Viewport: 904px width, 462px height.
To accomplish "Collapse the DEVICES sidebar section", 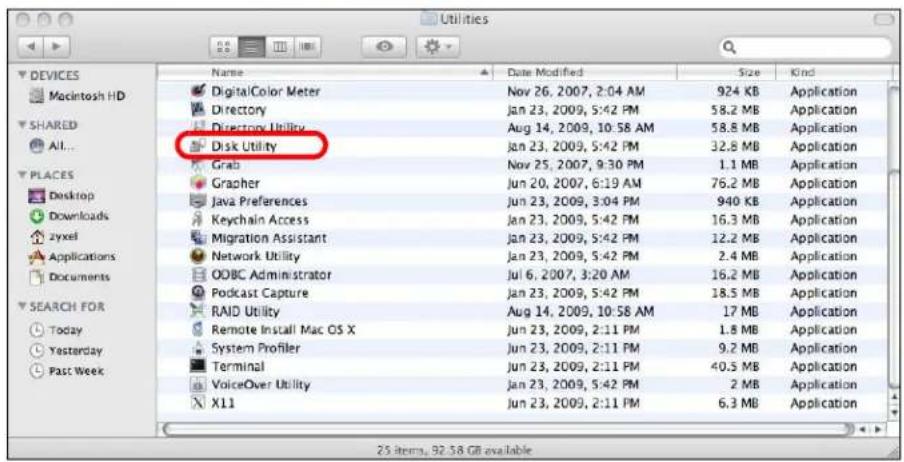I will click(22, 76).
